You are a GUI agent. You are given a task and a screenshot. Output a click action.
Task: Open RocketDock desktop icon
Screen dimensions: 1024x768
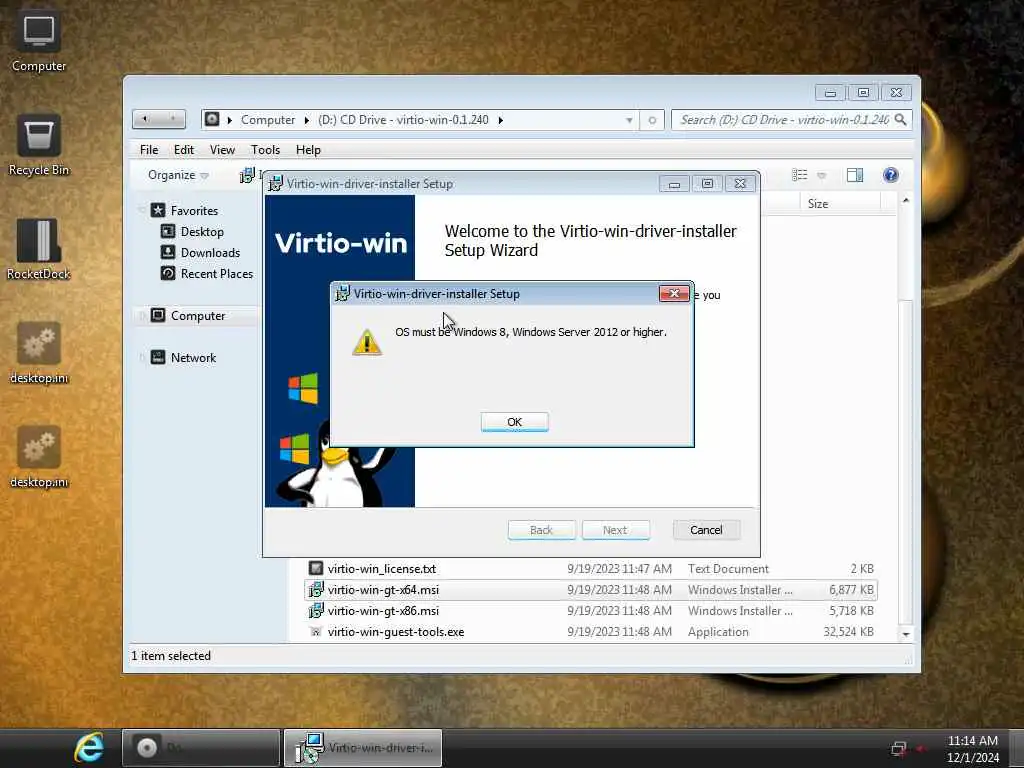39,249
